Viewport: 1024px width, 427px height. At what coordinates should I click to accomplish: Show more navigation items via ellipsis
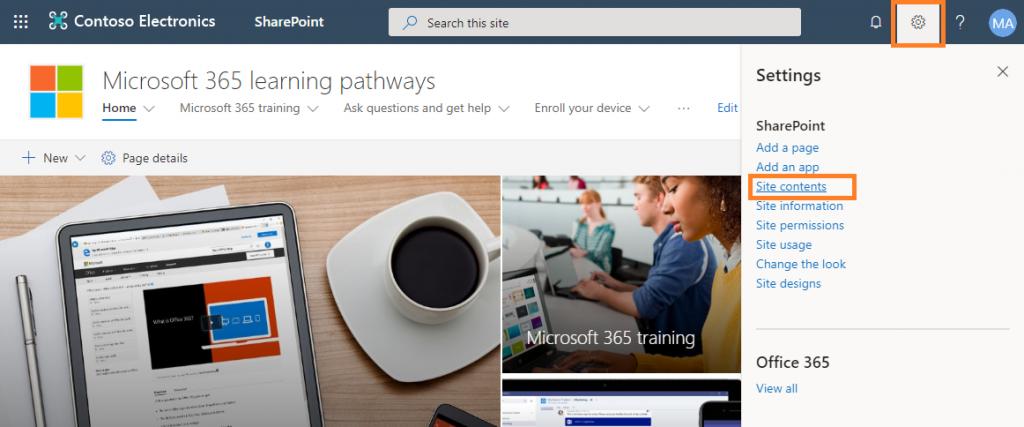[x=683, y=108]
